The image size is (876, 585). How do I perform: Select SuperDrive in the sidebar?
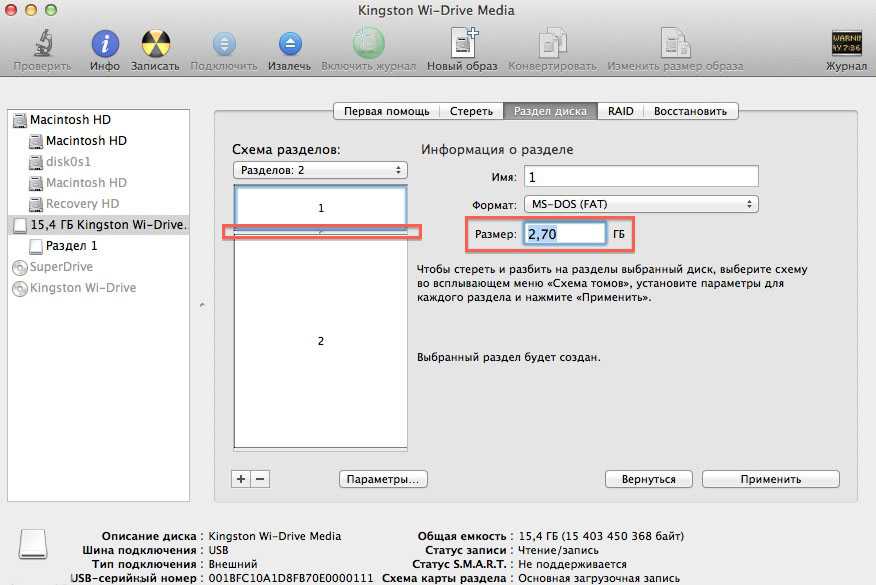[61, 267]
